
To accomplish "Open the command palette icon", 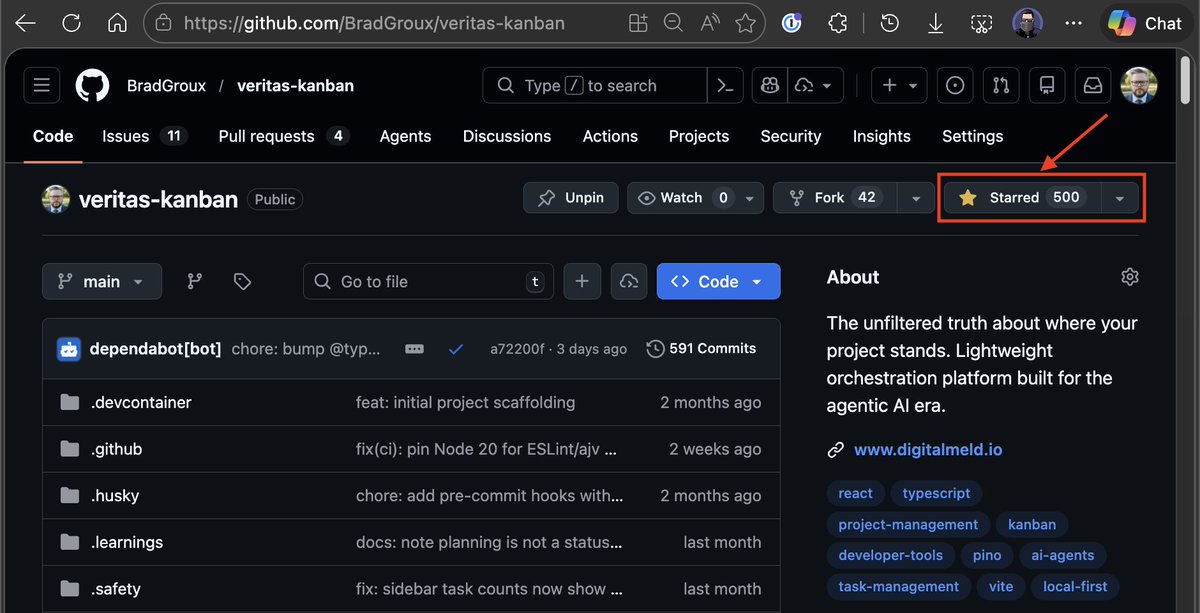I will pos(723,86).
